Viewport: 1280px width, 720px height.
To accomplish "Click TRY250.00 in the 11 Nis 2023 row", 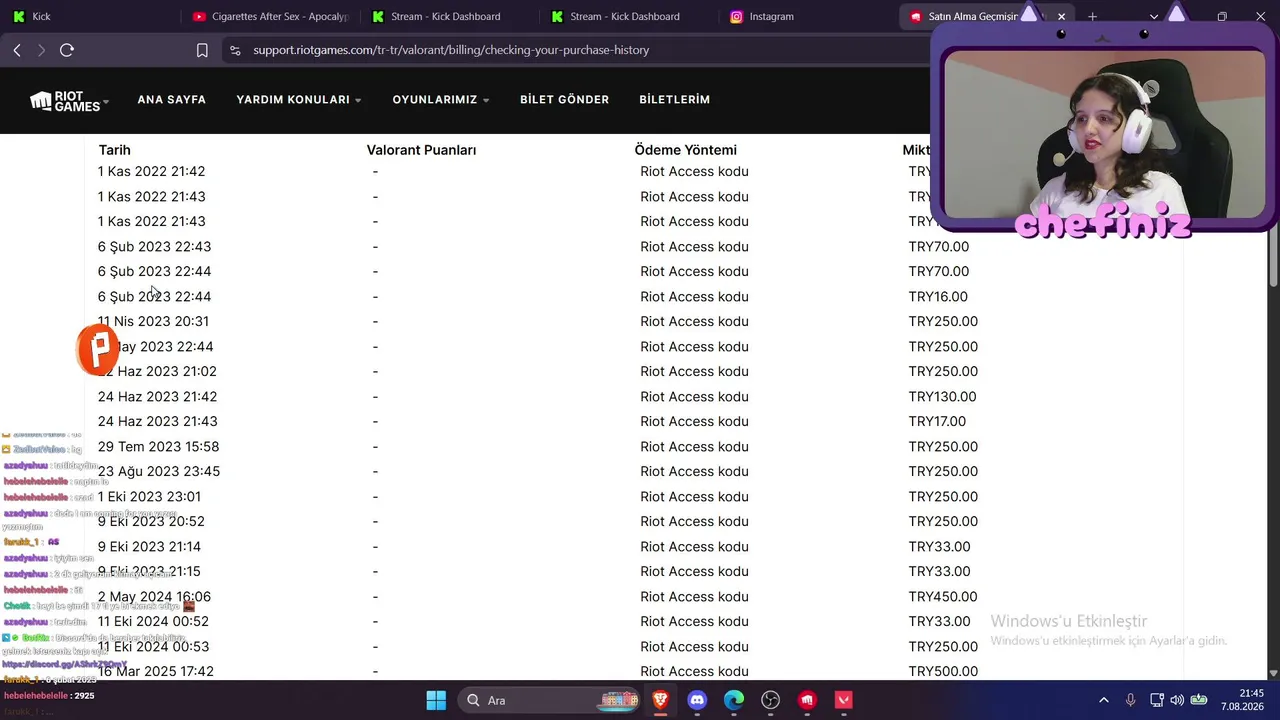I will tap(943, 321).
